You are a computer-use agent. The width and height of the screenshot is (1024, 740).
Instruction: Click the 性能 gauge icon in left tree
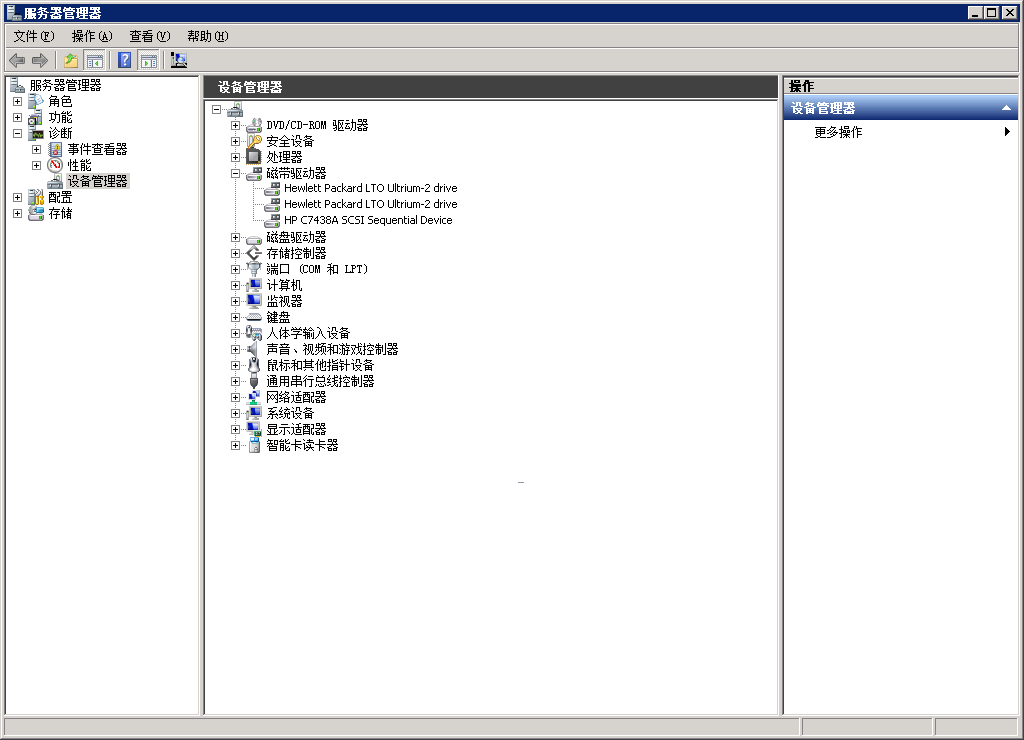(x=56, y=165)
